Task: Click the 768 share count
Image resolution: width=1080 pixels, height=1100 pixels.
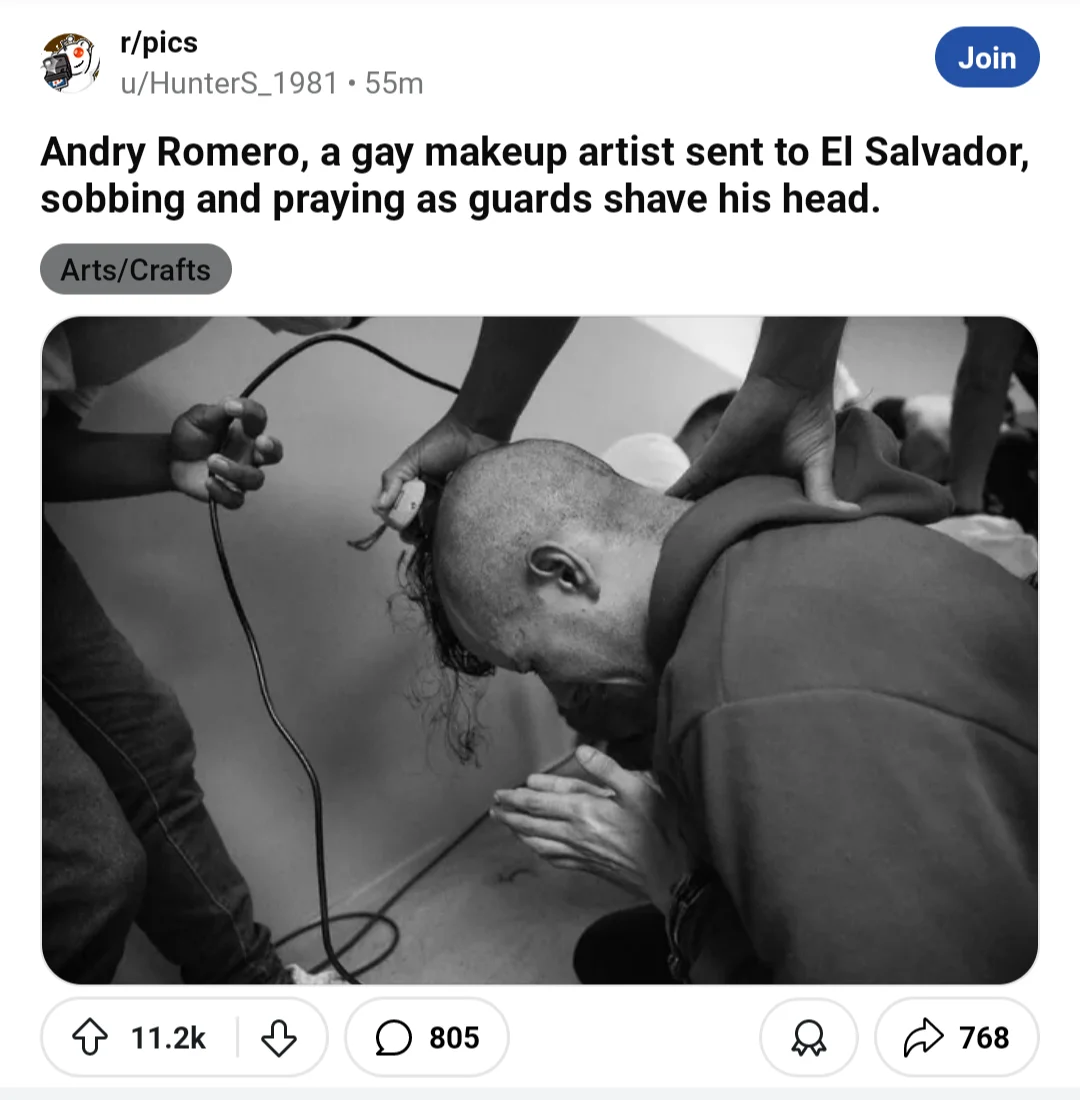Action: (984, 1038)
